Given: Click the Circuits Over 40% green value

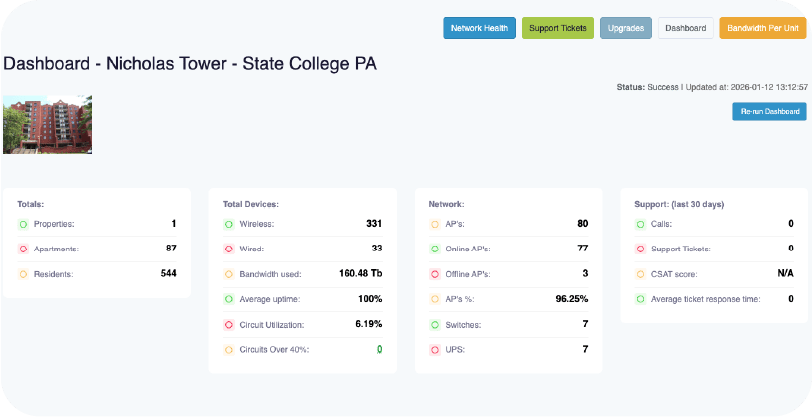Looking at the screenshot, I should (x=379, y=349).
